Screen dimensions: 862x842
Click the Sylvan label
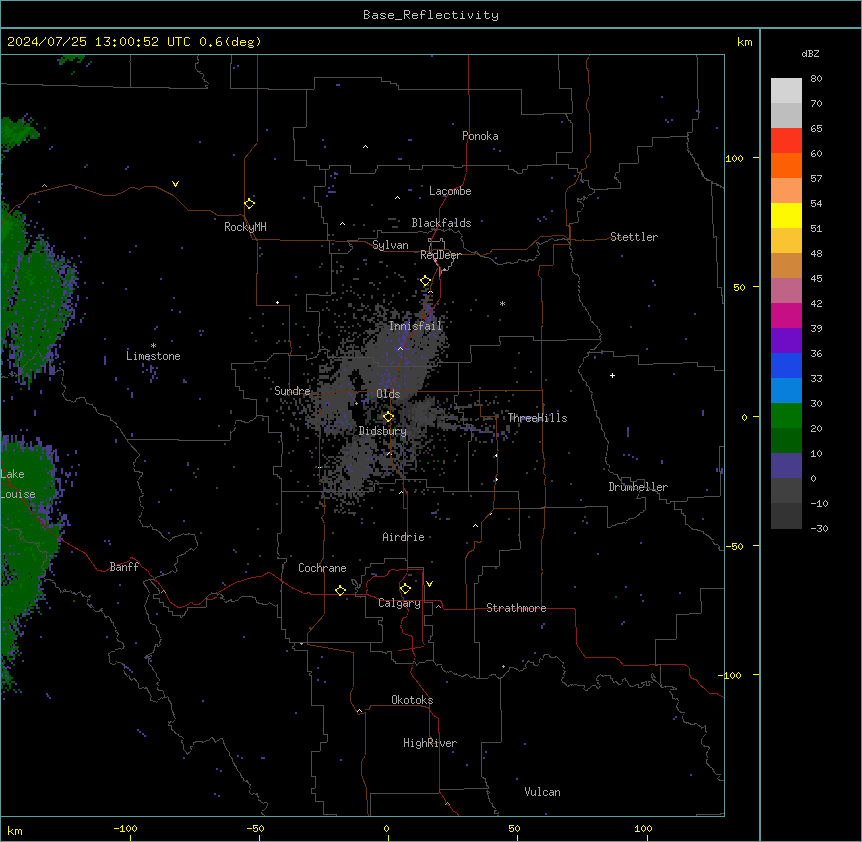coord(390,245)
